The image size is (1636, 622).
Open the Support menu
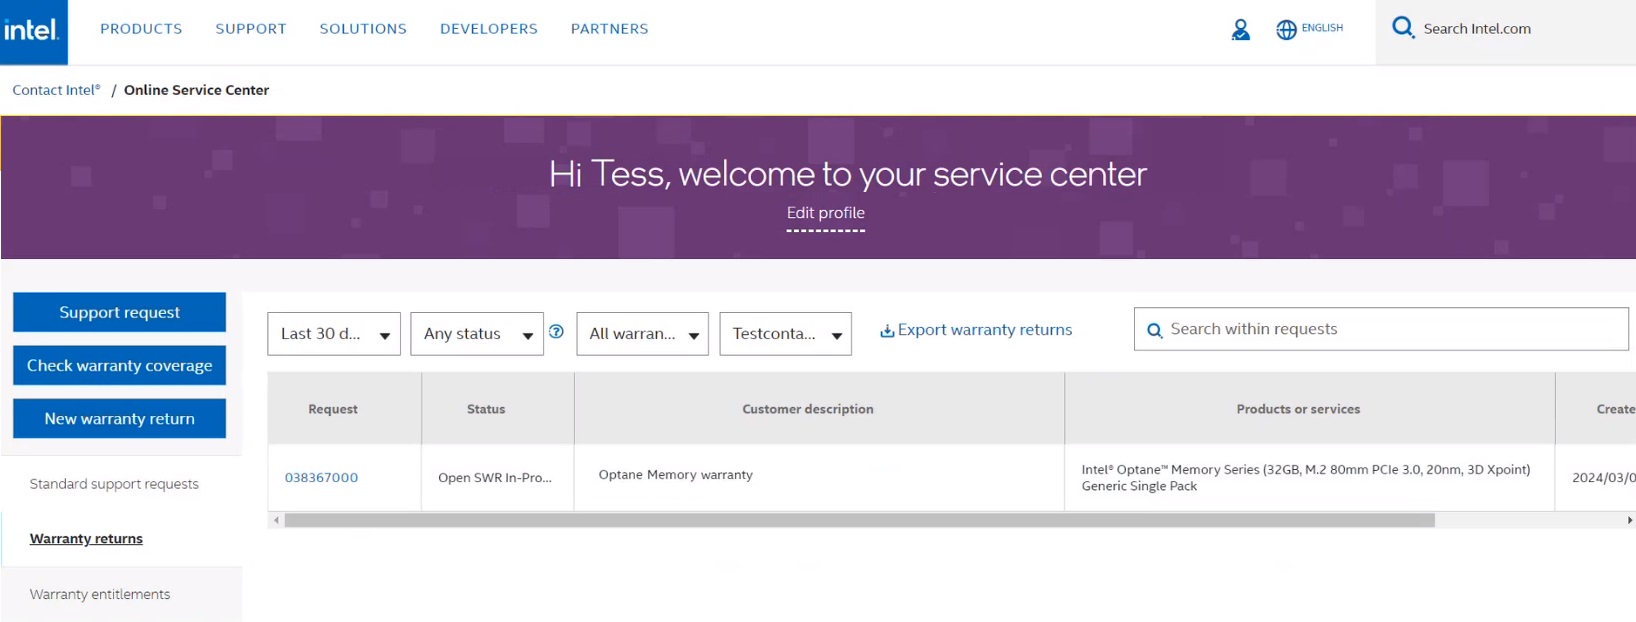251,29
